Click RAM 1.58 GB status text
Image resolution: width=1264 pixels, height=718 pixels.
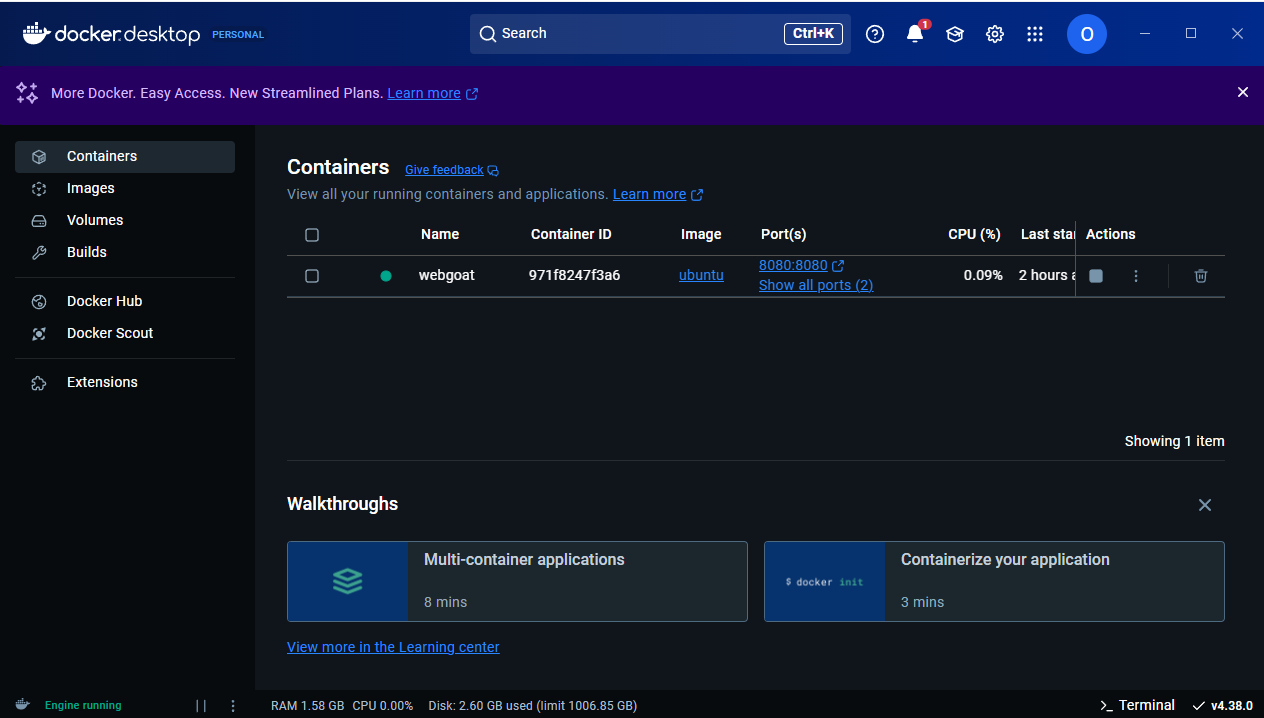click(307, 706)
